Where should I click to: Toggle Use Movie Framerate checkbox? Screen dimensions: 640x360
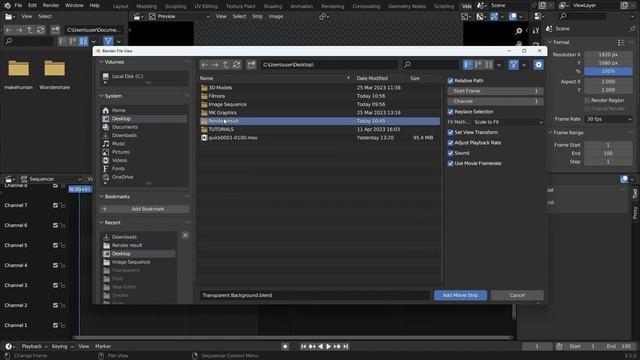pos(451,164)
